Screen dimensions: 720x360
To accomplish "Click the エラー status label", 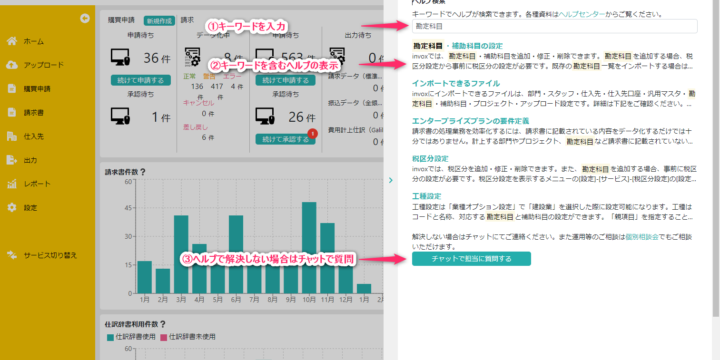I will (232, 77).
